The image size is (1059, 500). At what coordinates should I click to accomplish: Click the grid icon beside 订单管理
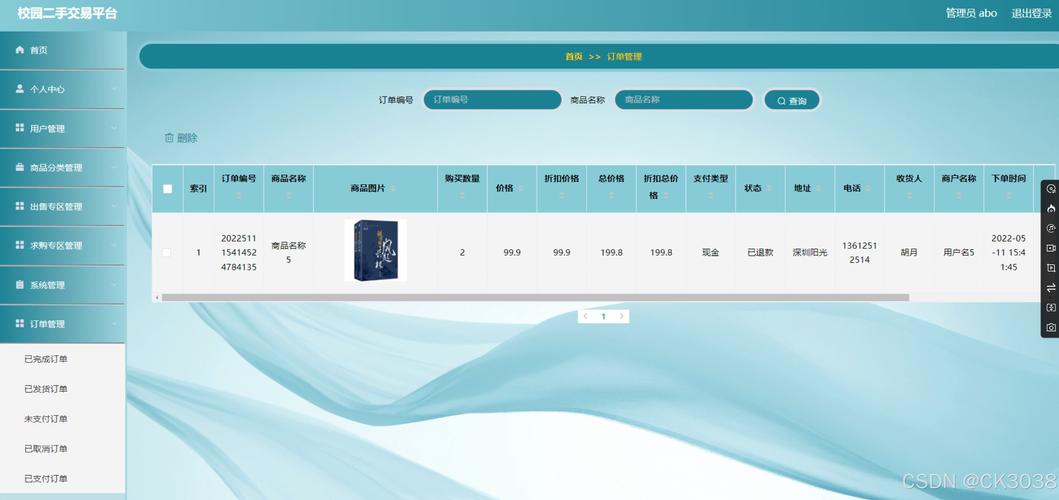click(20, 324)
